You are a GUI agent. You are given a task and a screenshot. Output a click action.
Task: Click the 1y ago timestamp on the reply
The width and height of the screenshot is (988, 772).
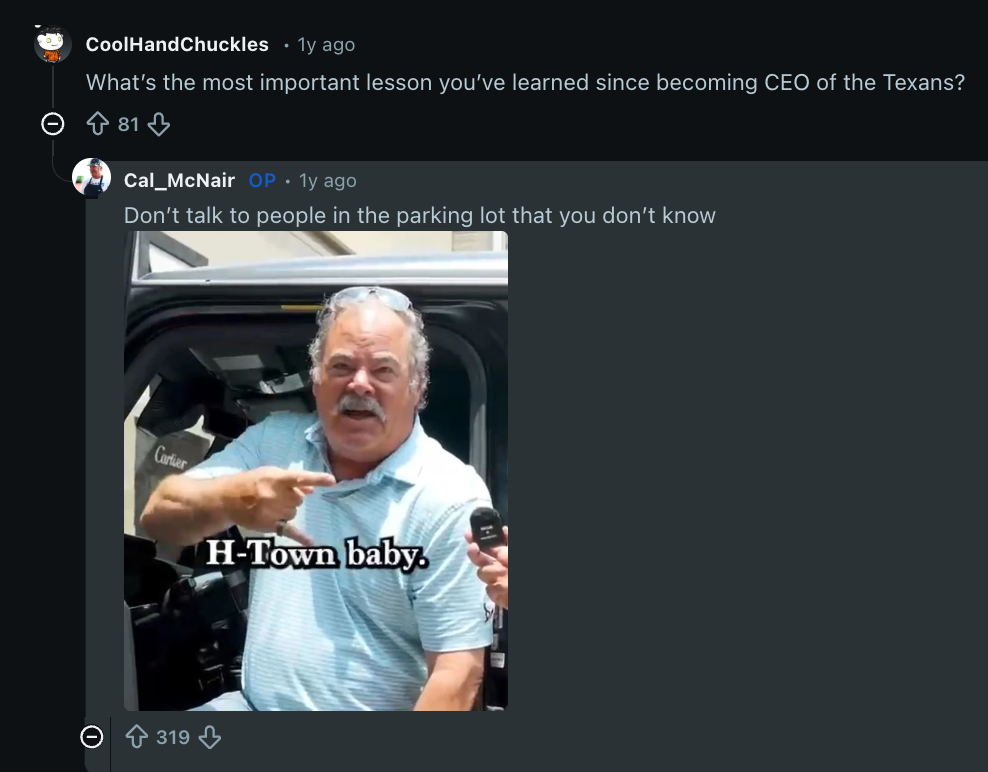[x=327, y=181]
